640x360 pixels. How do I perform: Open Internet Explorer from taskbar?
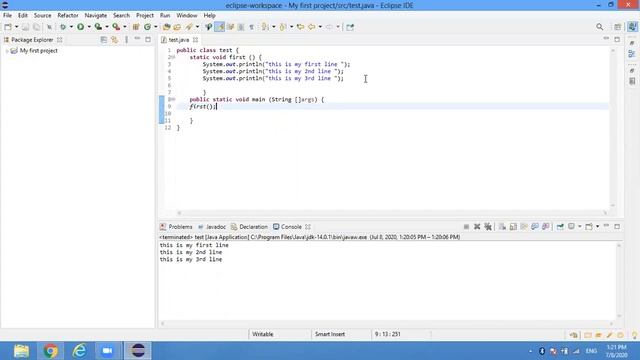point(80,351)
